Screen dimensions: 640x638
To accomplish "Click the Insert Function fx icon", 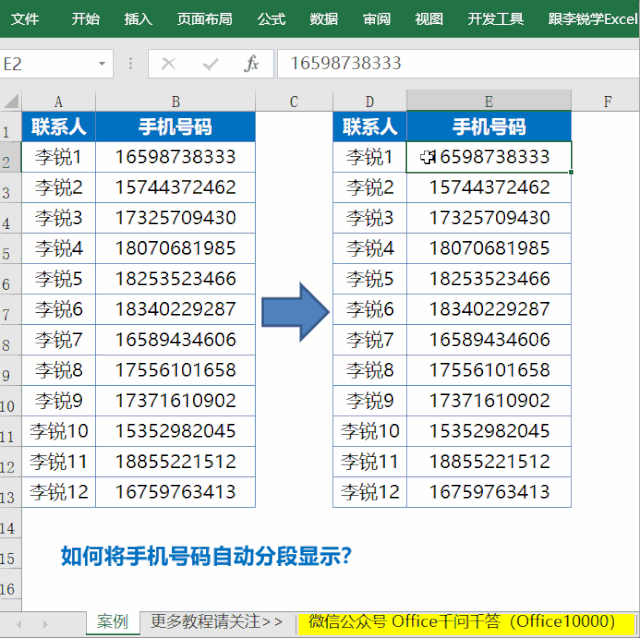I will click(252, 64).
